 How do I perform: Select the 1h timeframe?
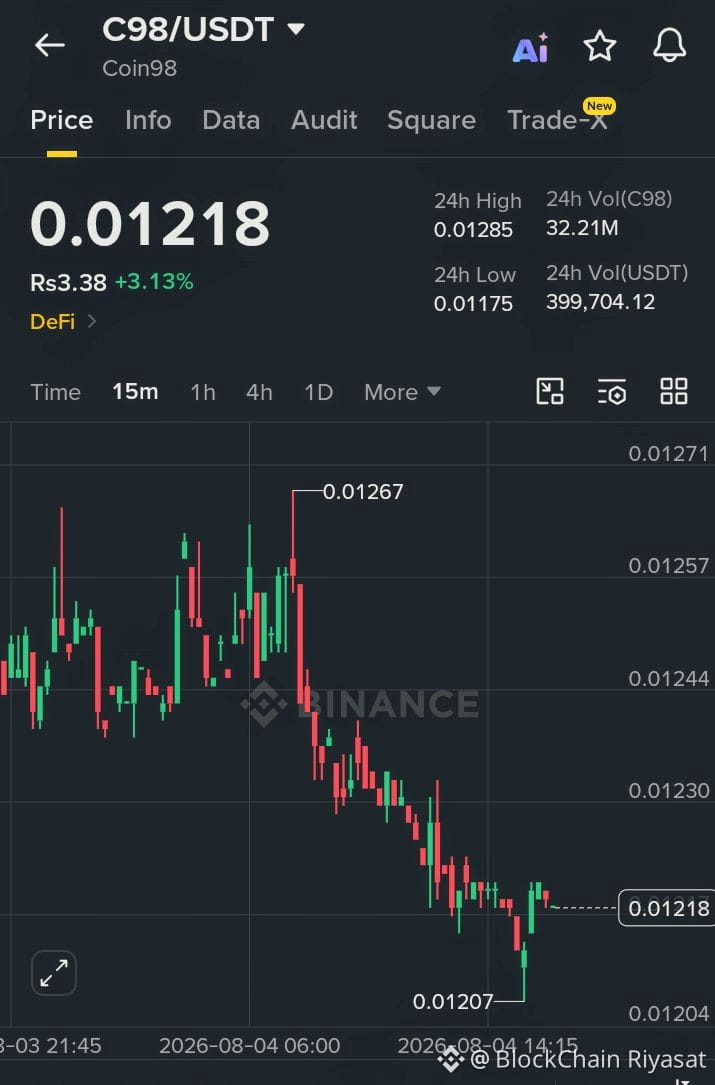[x=203, y=392]
